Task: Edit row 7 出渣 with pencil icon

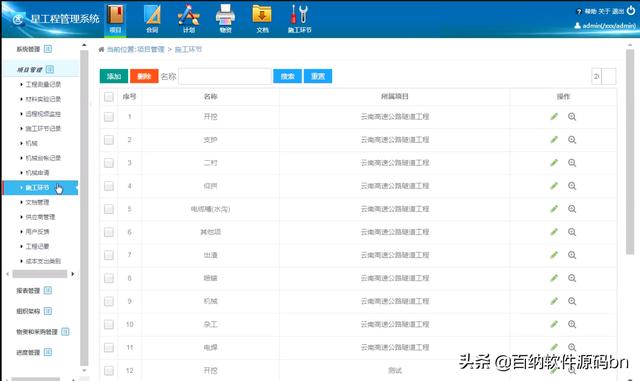Action: click(x=554, y=255)
